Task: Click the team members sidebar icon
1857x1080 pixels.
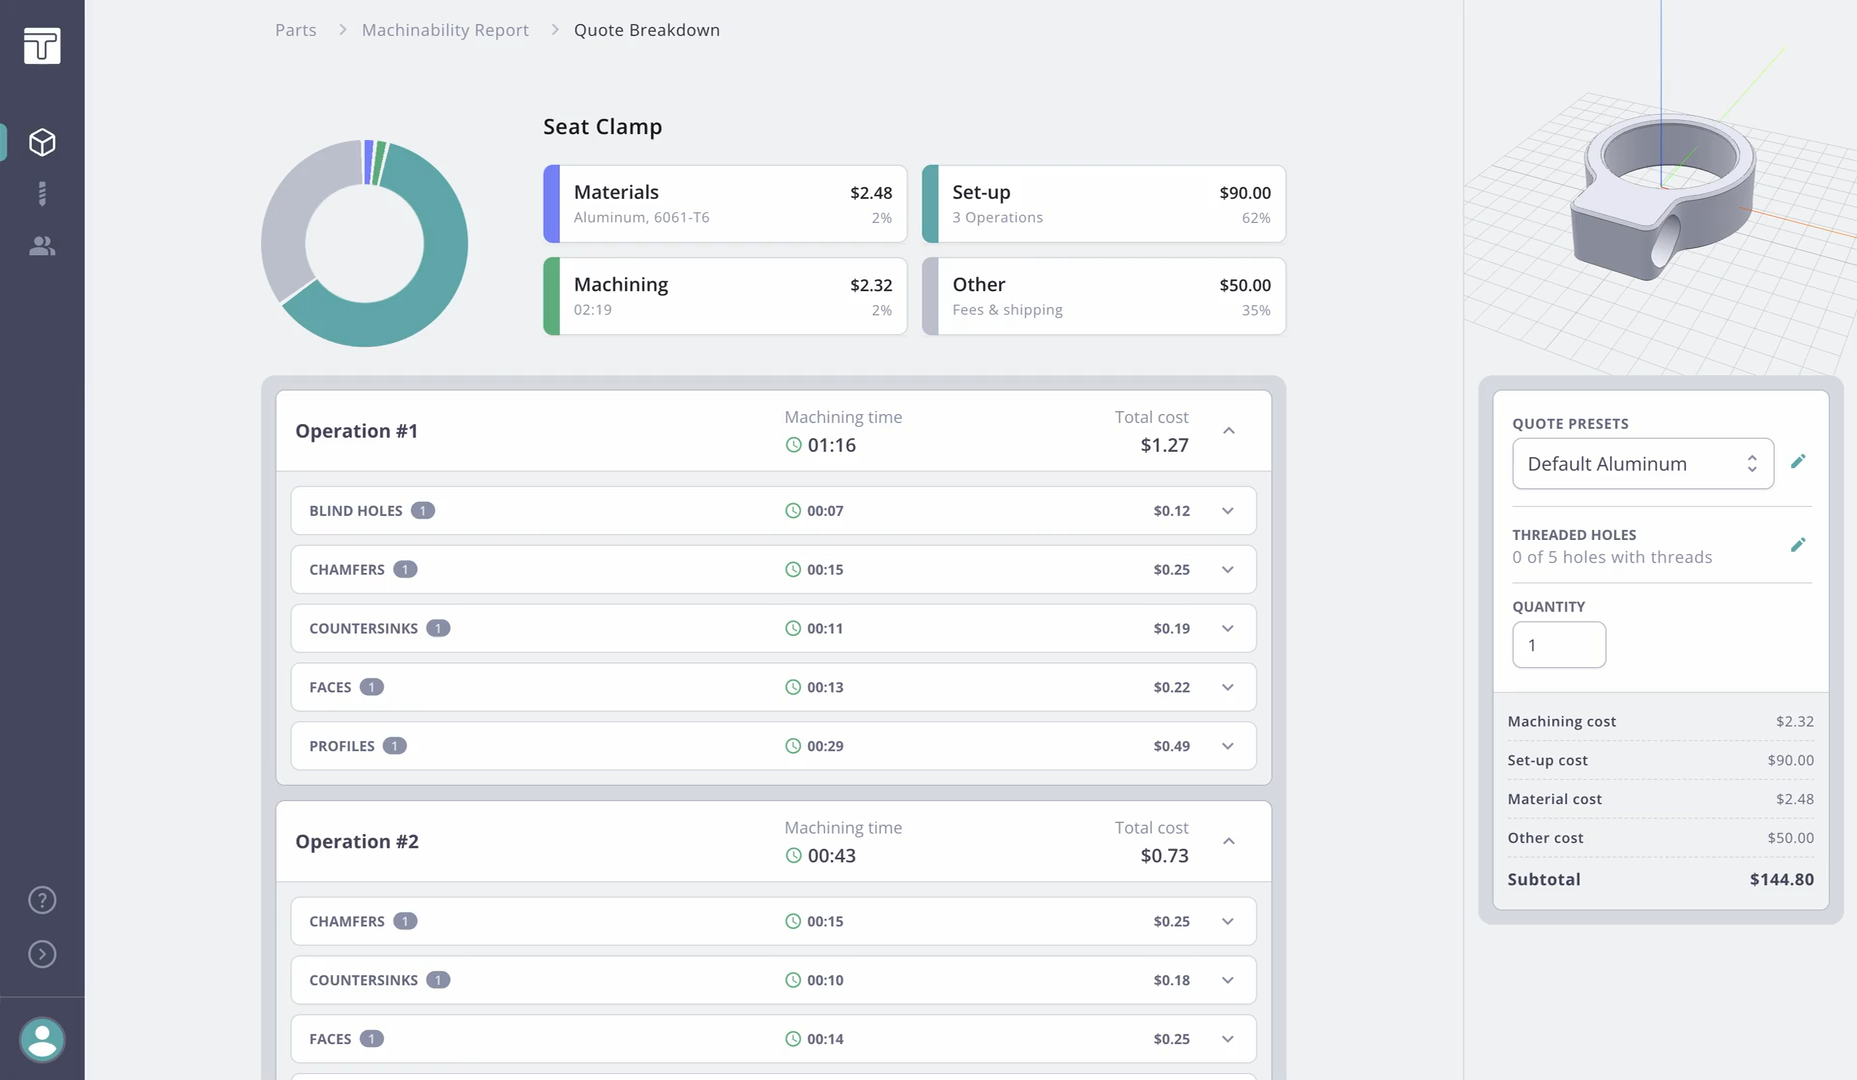Action: [x=42, y=246]
